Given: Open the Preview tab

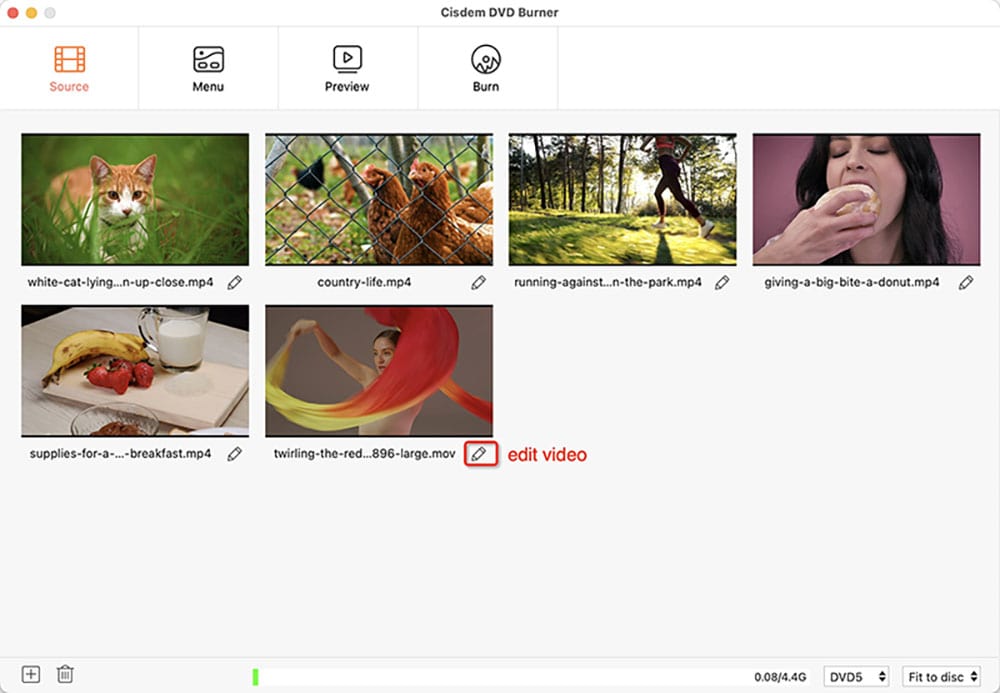Looking at the screenshot, I should pos(347,68).
